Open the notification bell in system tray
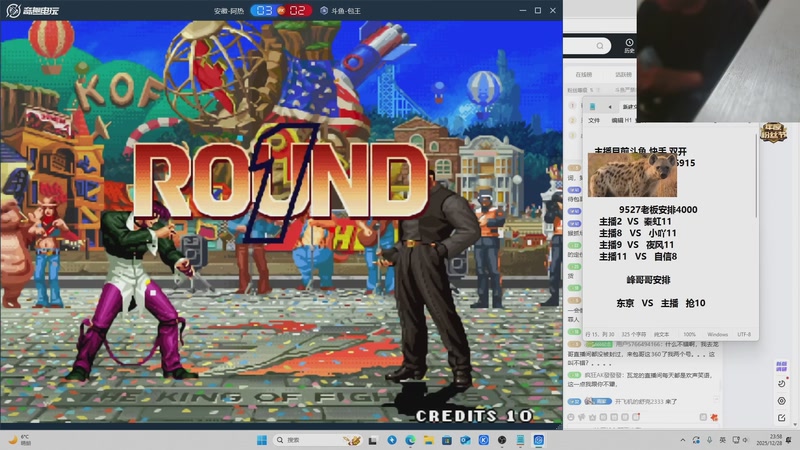Screen dimensions: 800x450 click(789, 440)
